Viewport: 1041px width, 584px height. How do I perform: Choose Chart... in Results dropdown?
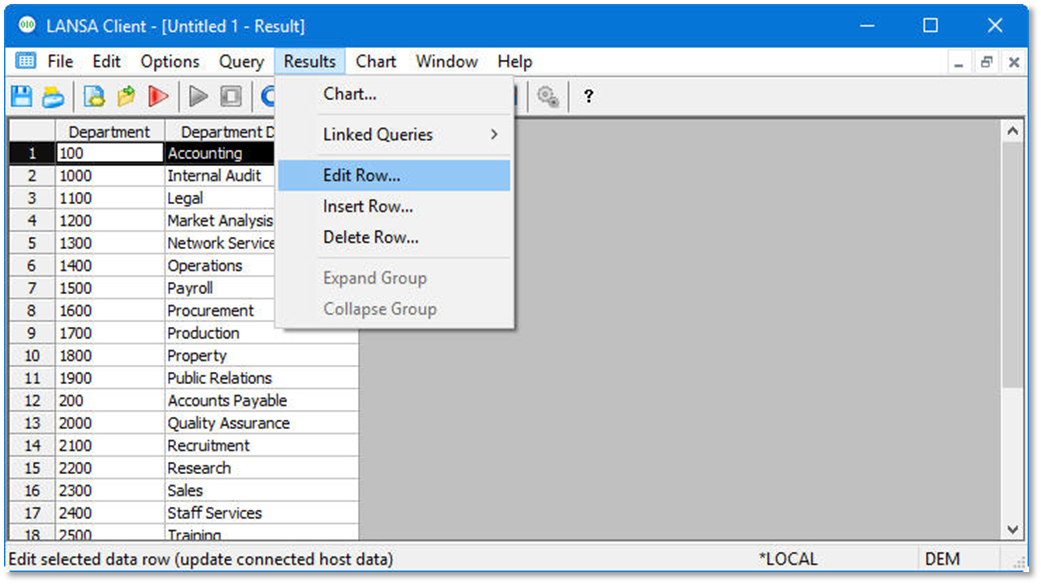click(x=394, y=94)
